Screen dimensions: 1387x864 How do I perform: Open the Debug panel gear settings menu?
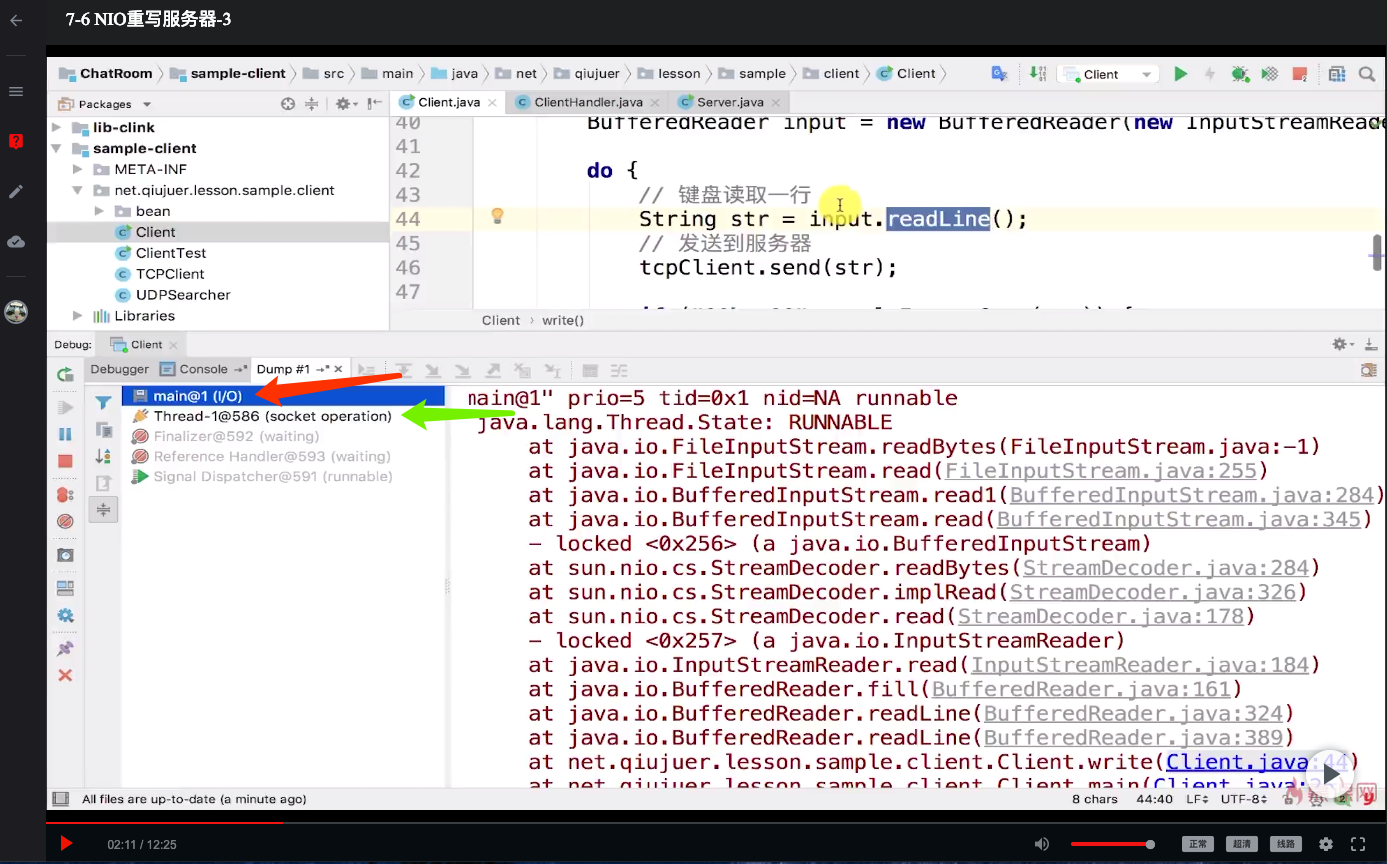1343,345
